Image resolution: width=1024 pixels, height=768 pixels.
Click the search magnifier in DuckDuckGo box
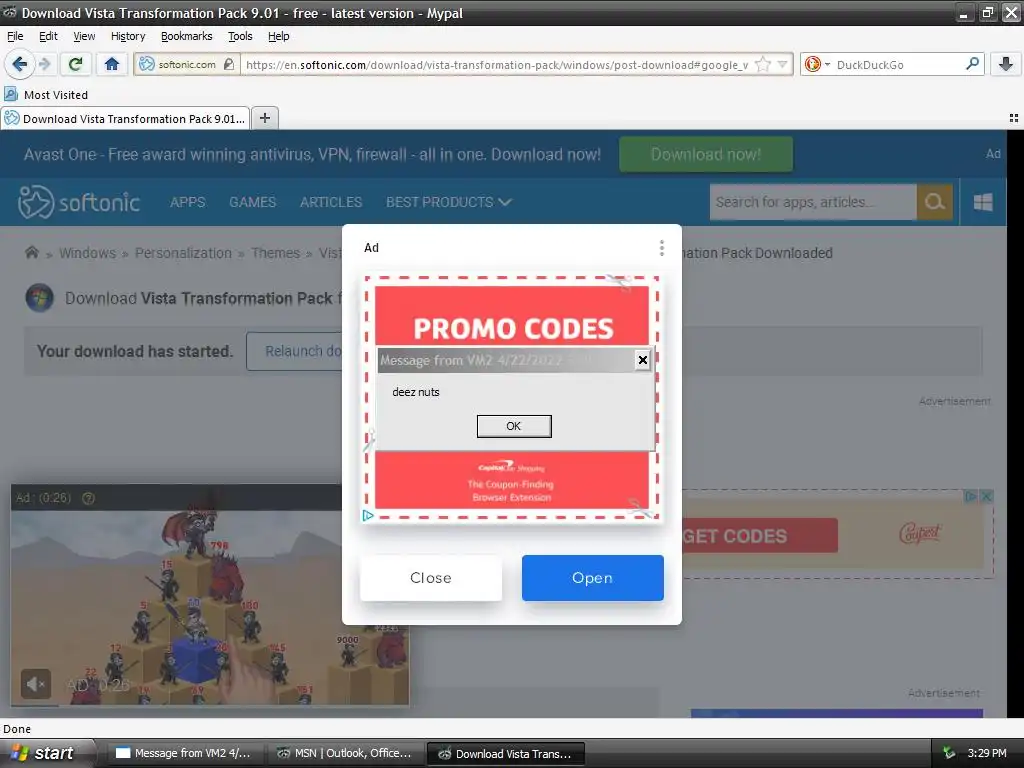[972, 64]
